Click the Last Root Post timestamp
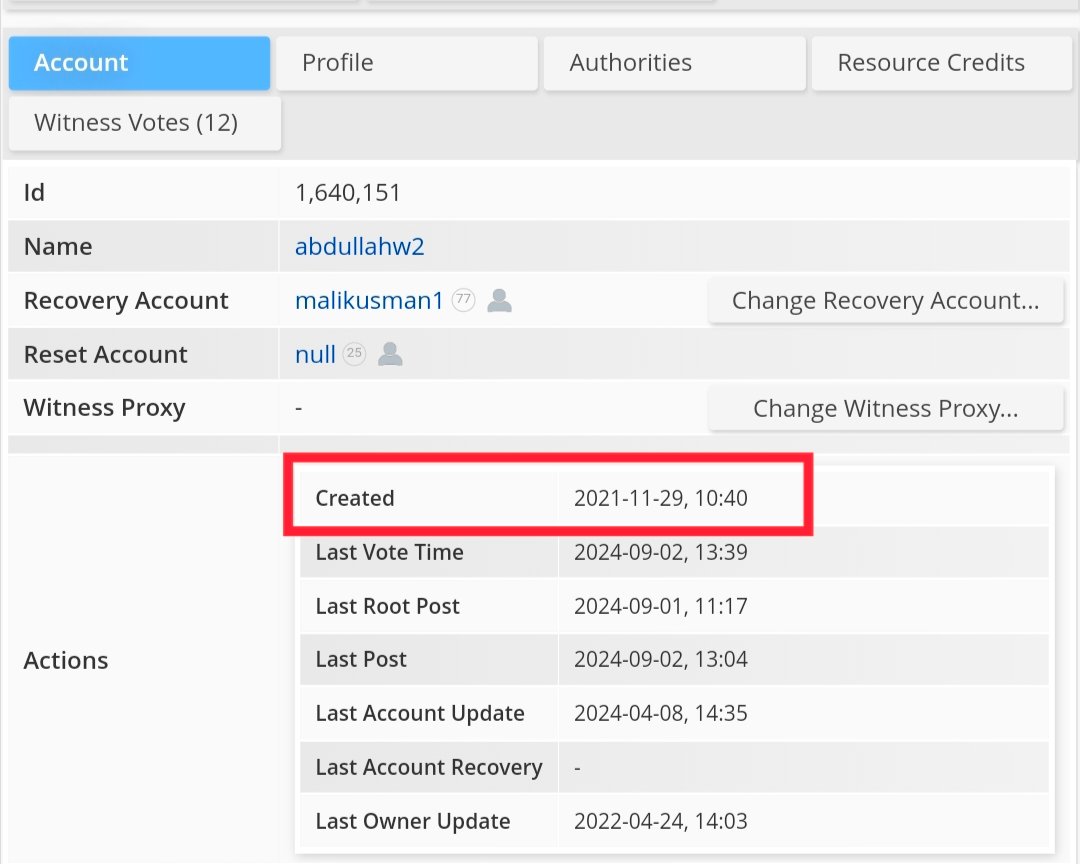This screenshot has width=1080, height=864. 660,606
